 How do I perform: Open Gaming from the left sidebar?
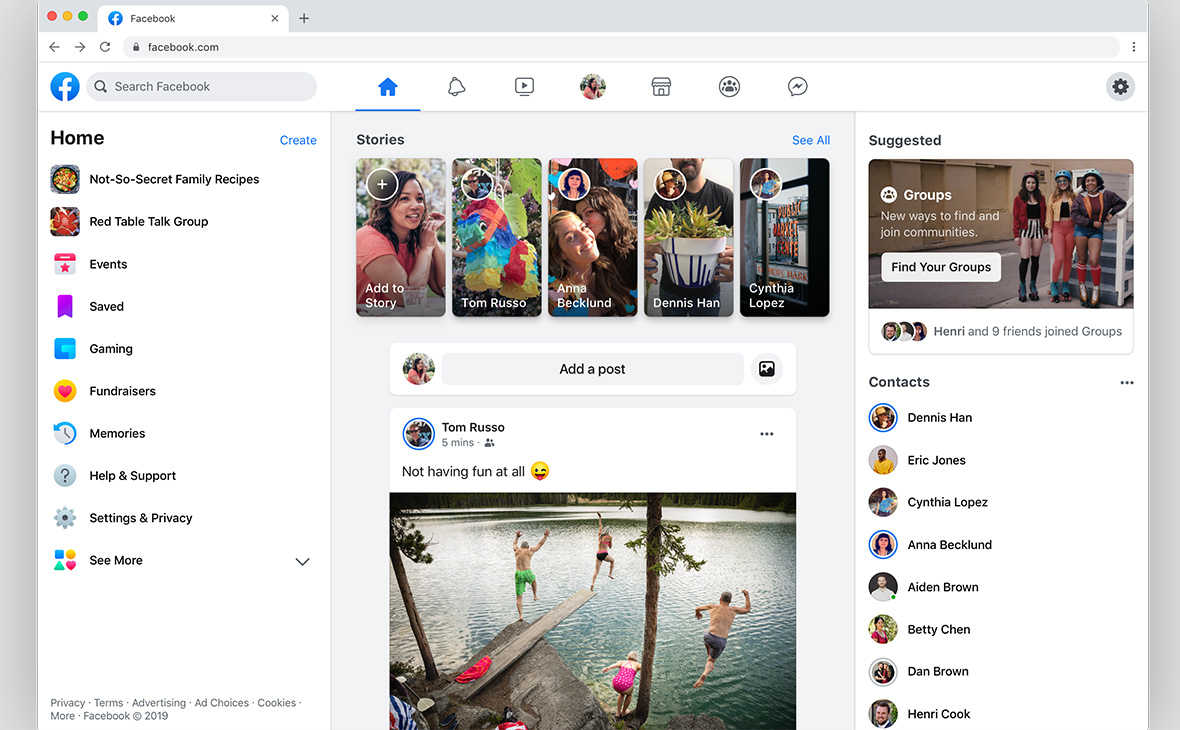click(111, 349)
